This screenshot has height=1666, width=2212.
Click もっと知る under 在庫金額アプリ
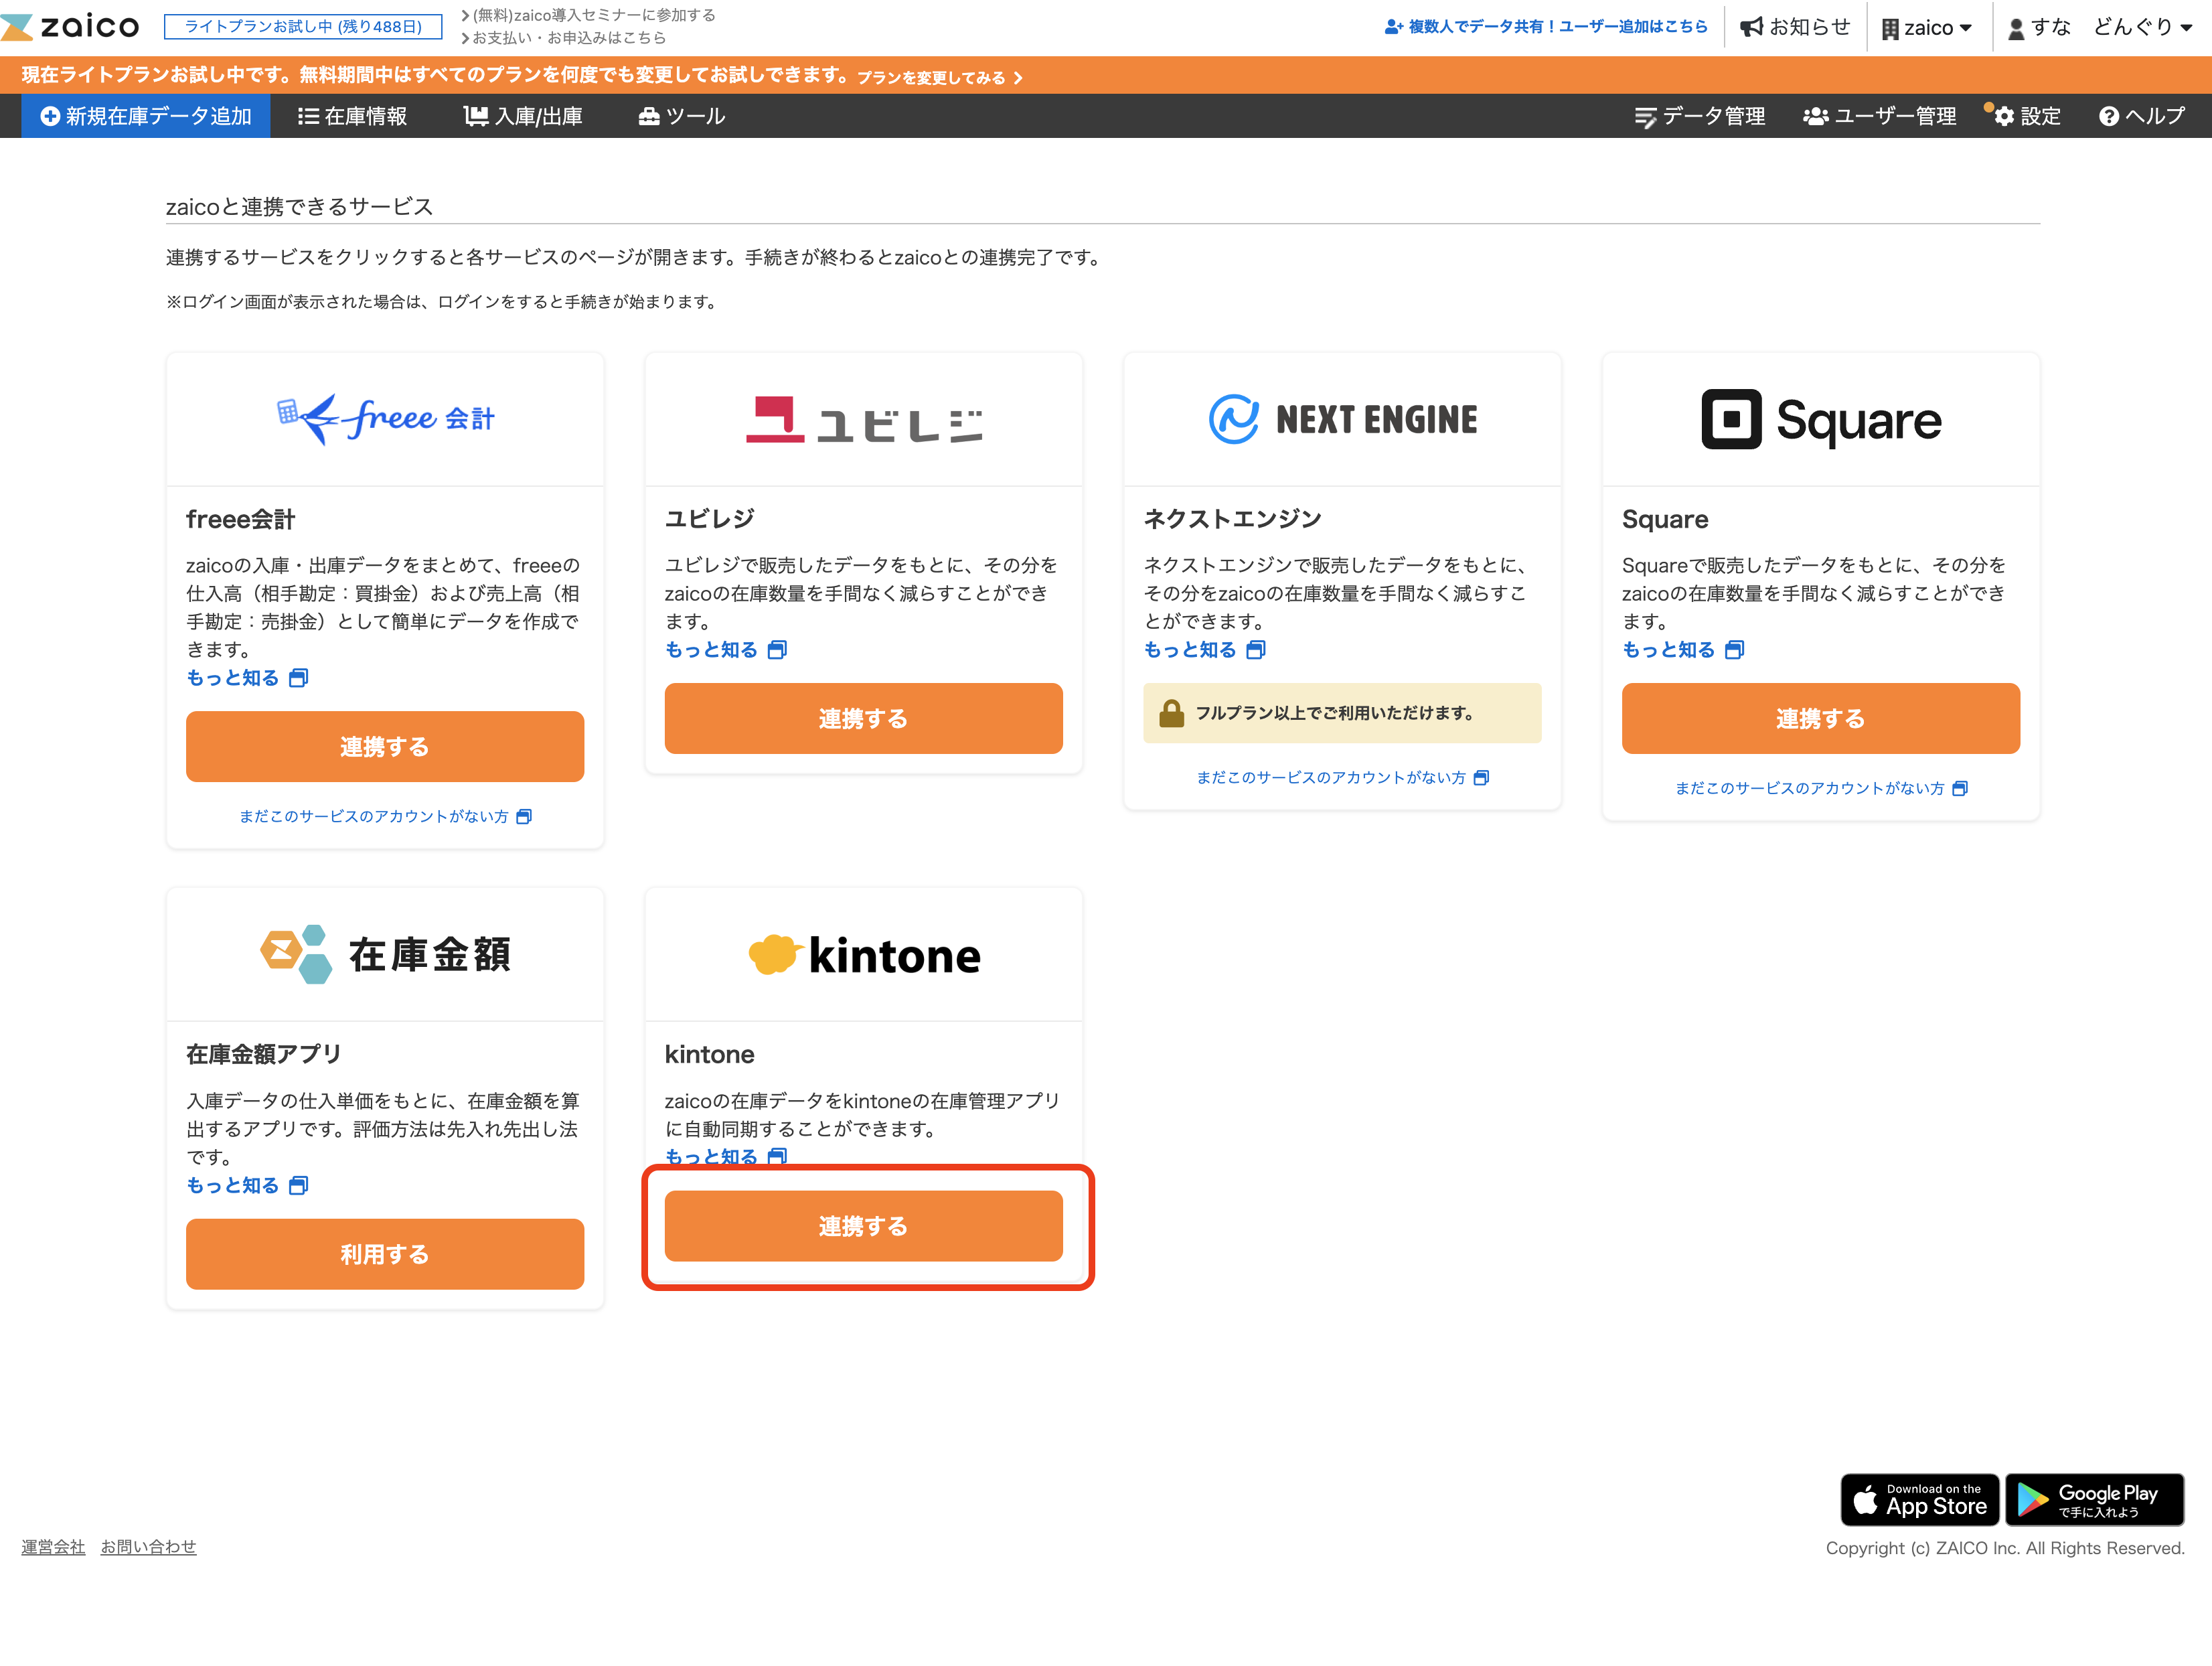(247, 1186)
